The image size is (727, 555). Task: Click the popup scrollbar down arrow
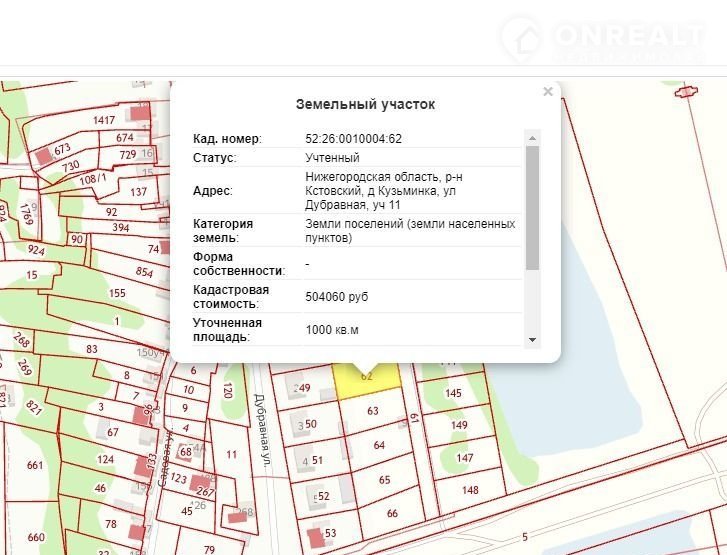[x=532, y=340]
